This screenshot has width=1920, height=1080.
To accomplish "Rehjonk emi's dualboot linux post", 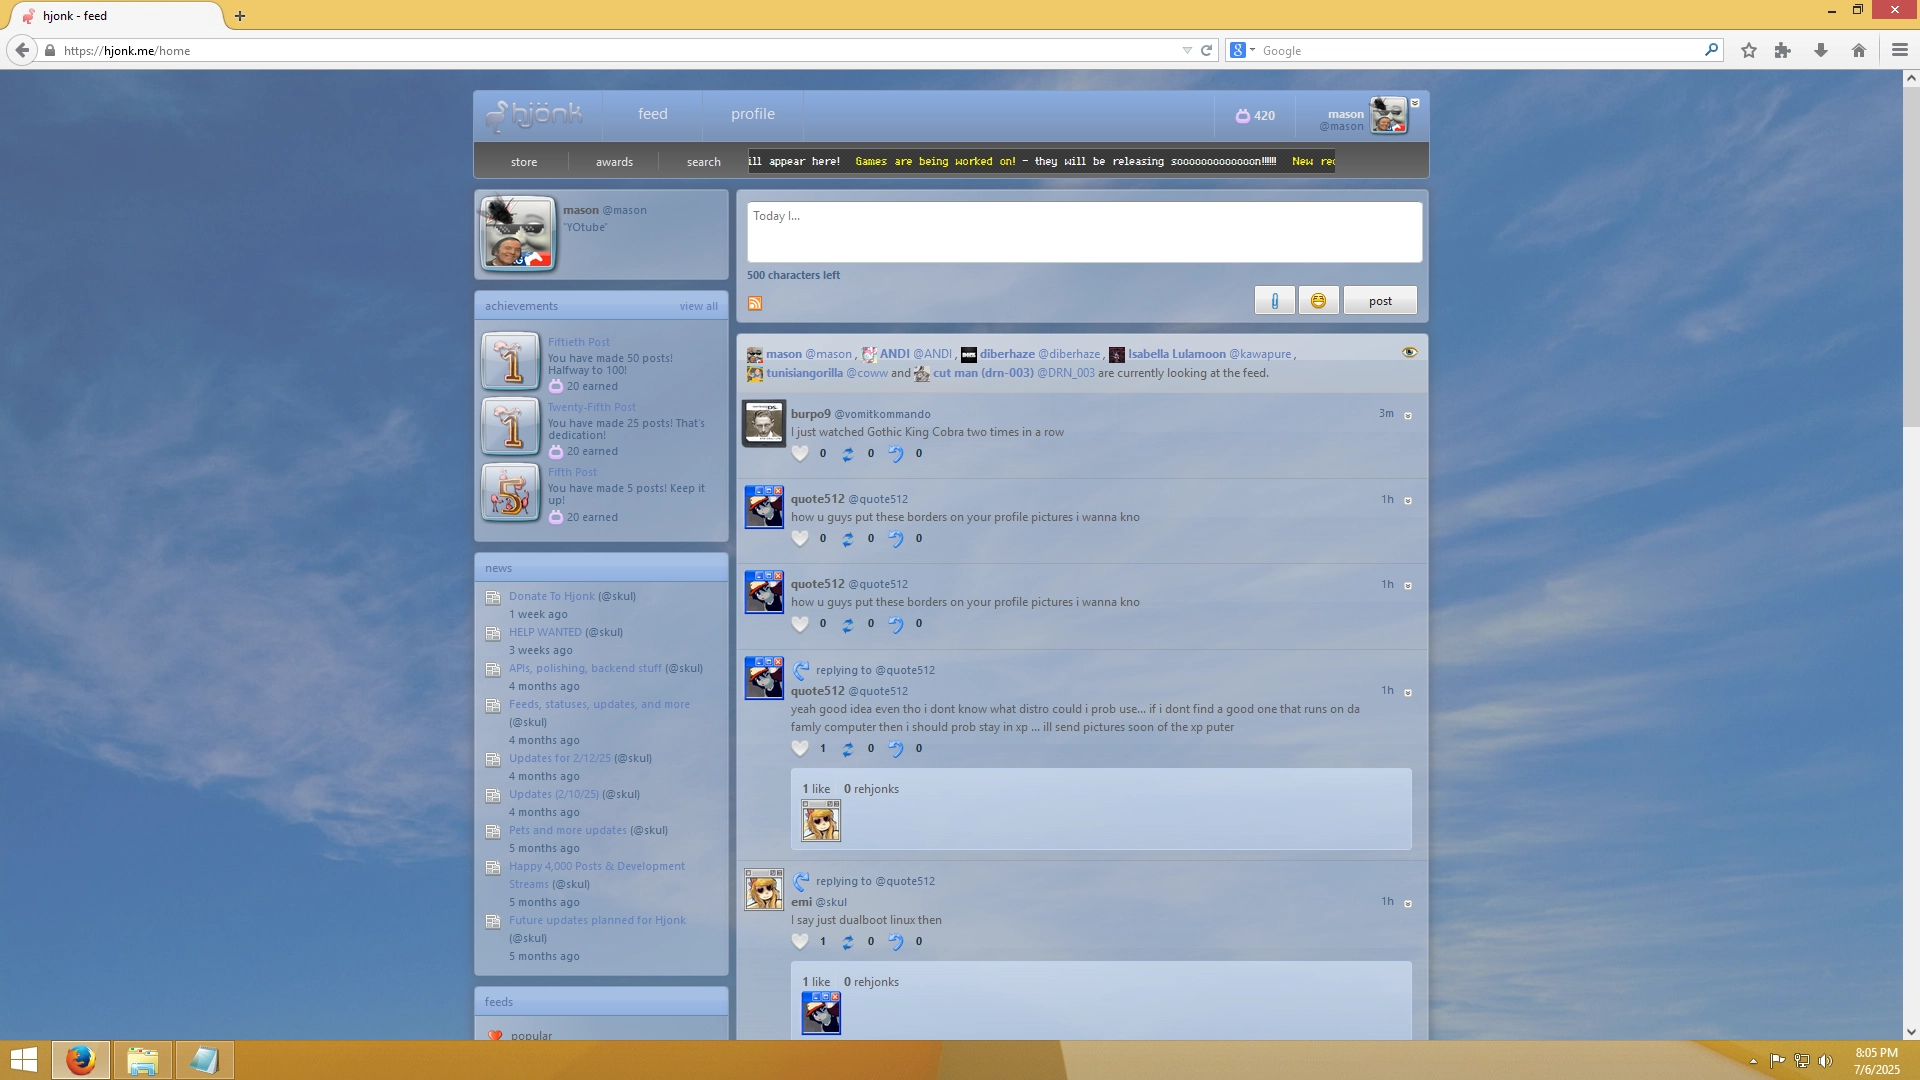I will pos(847,941).
